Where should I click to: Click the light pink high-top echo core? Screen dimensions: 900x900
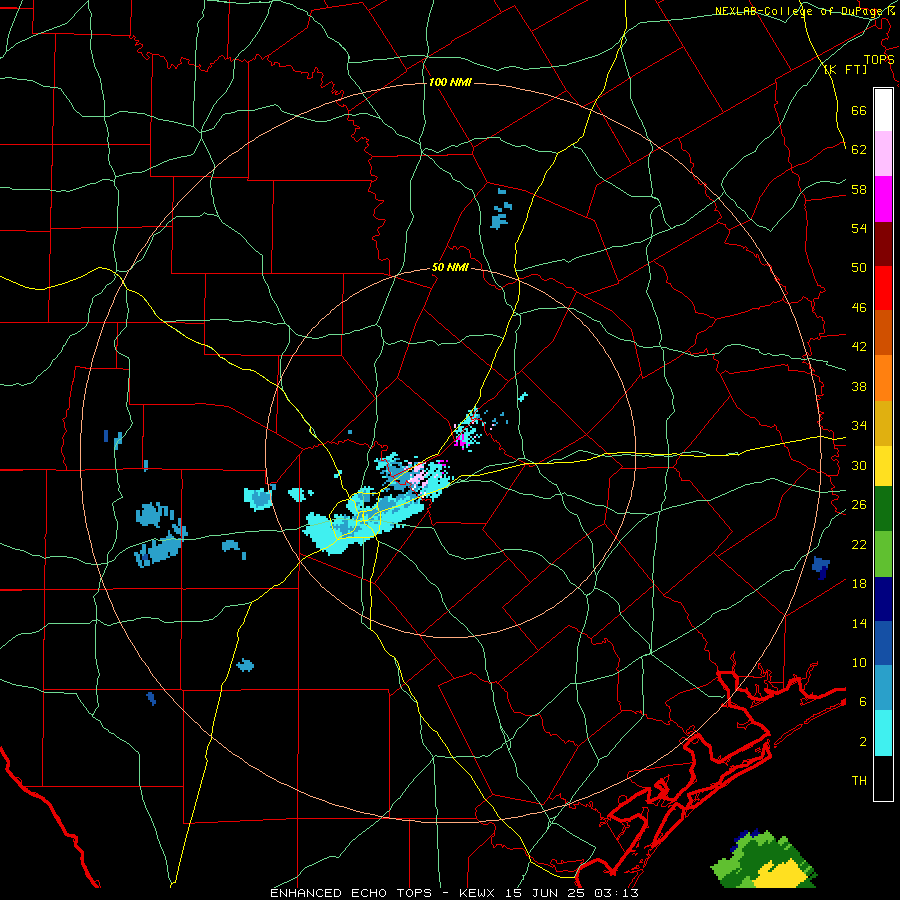[x=418, y=475]
